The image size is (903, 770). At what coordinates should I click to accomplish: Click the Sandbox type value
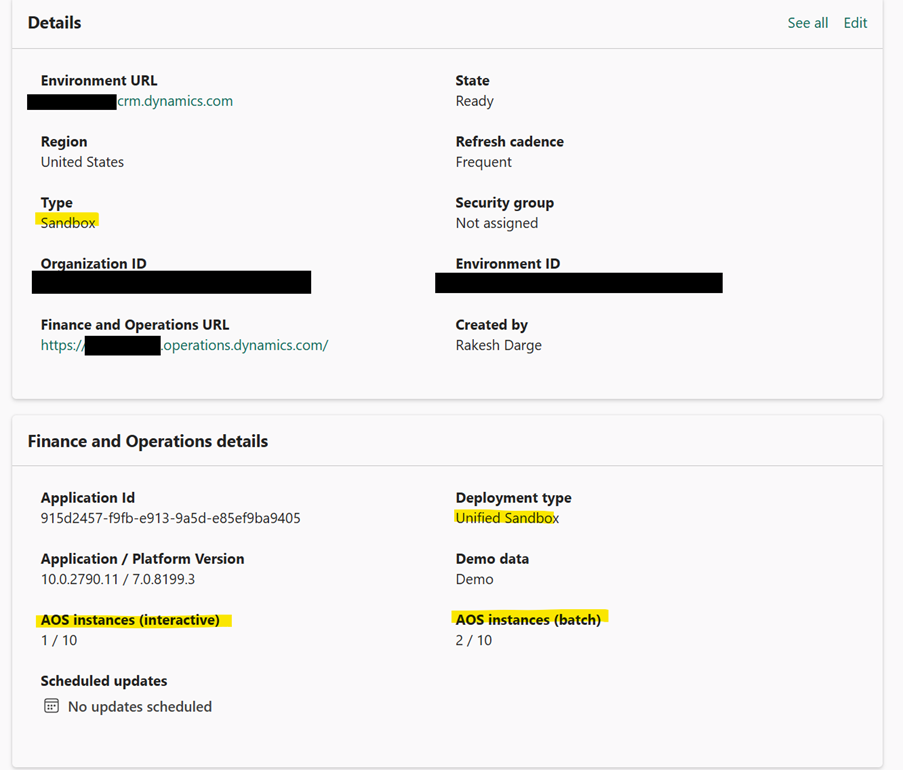(x=68, y=223)
